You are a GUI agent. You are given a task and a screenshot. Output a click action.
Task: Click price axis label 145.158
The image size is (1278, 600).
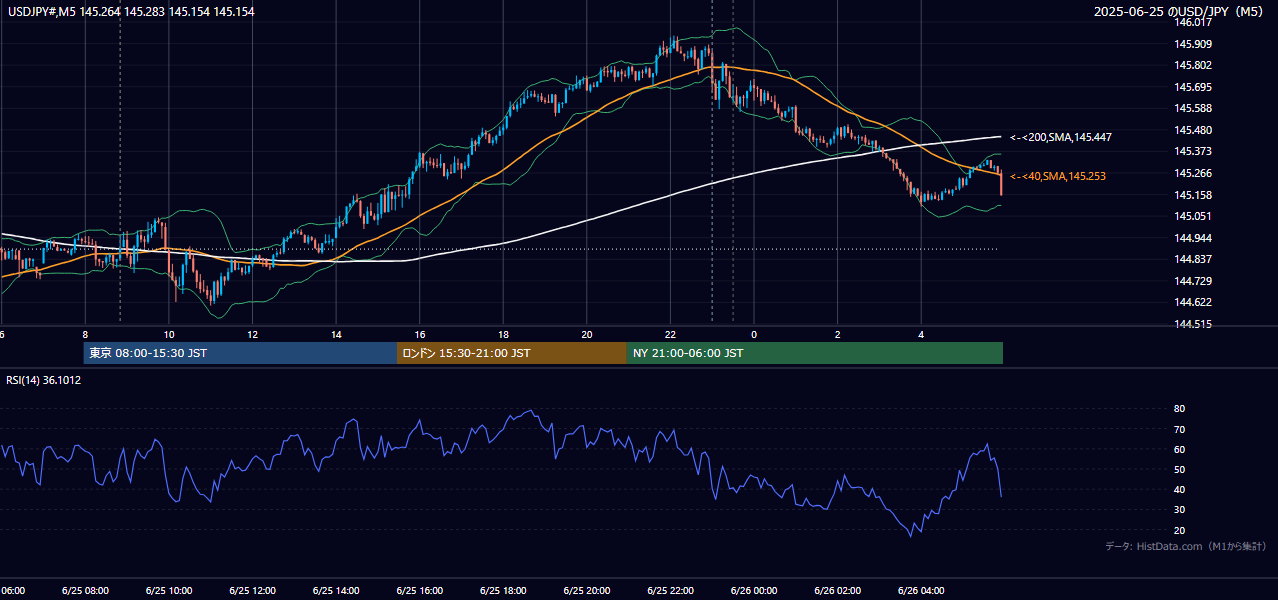coord(1191,195)
